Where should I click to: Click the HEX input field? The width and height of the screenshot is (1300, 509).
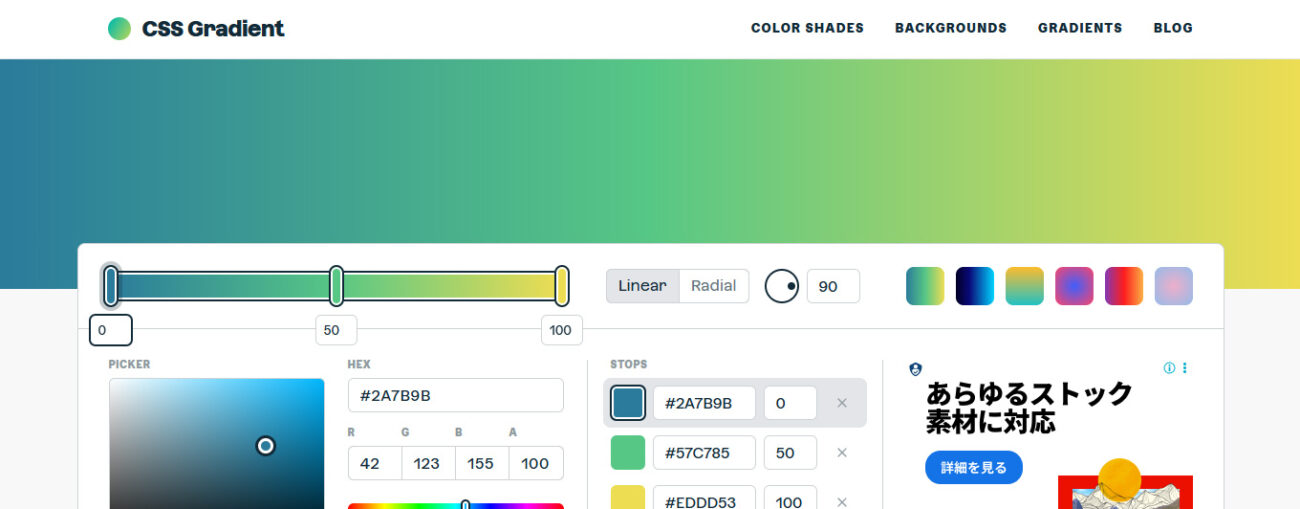click(455, 395)
